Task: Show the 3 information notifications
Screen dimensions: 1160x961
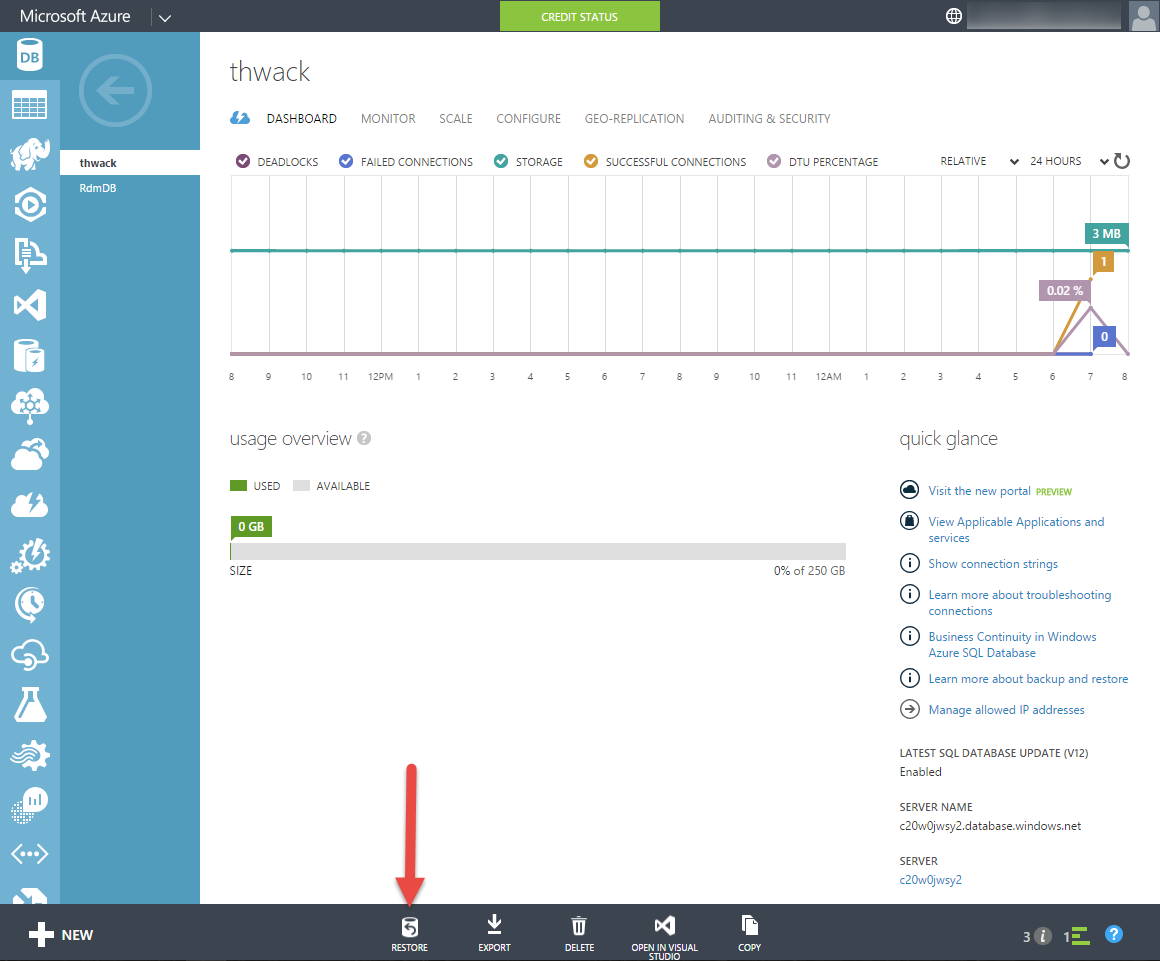Action: 1036,937
